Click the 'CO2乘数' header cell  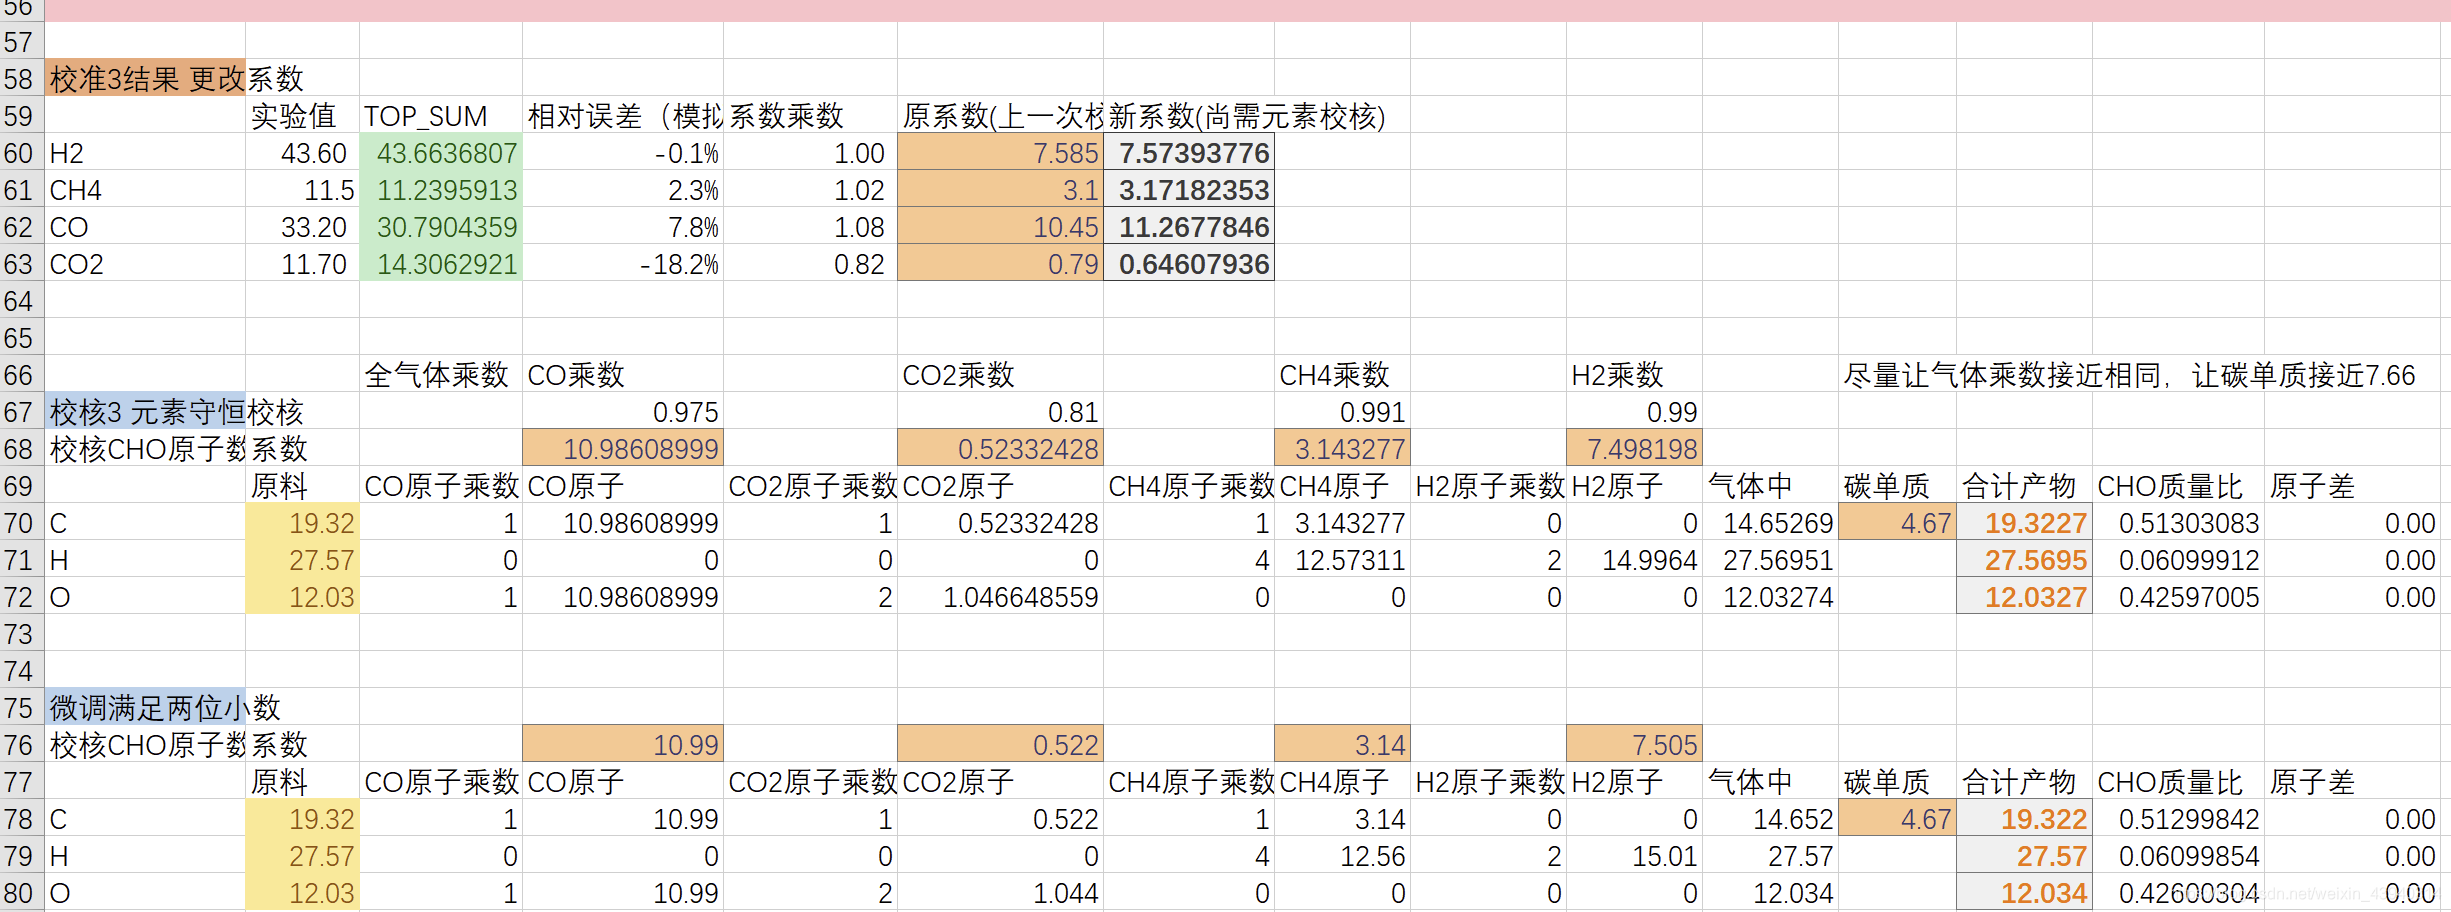tap(1000, 374)
